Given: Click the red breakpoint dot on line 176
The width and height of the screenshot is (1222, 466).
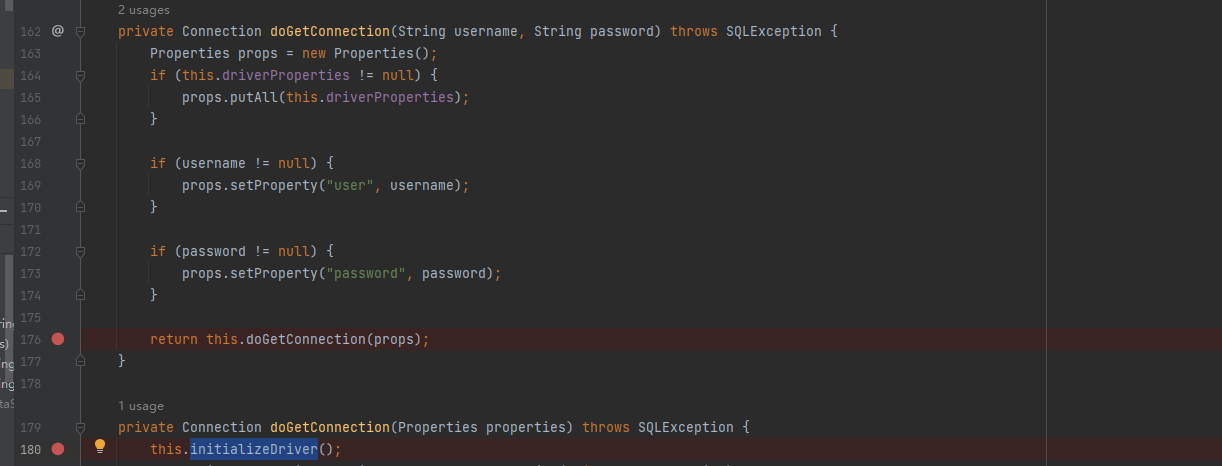Looking at the screenshot, I should (x=58, y=339).
